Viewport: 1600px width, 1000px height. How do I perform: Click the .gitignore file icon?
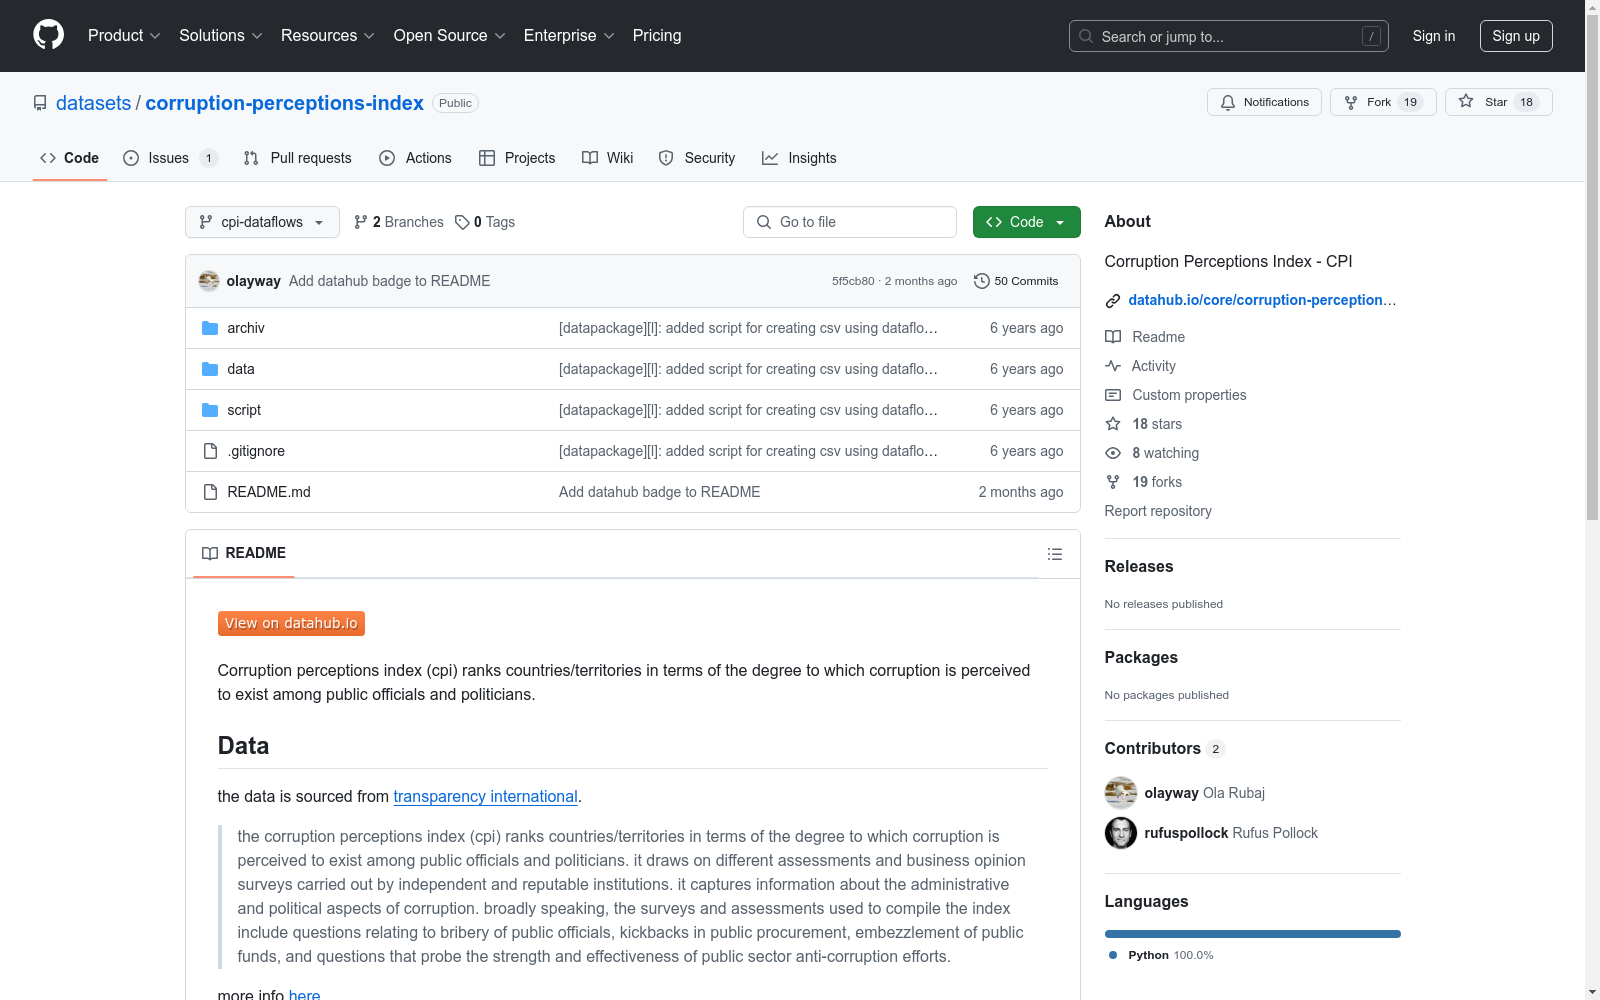point(210,451)
